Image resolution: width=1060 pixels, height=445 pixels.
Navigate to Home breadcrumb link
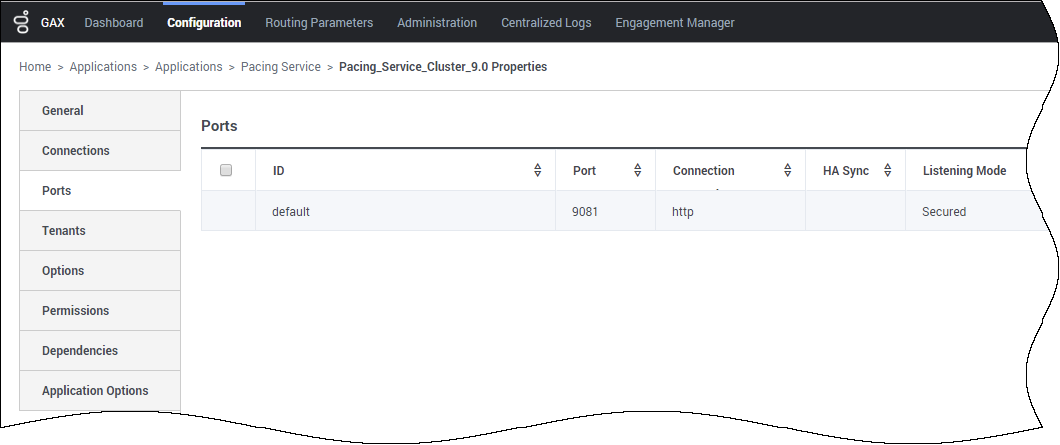35,67
